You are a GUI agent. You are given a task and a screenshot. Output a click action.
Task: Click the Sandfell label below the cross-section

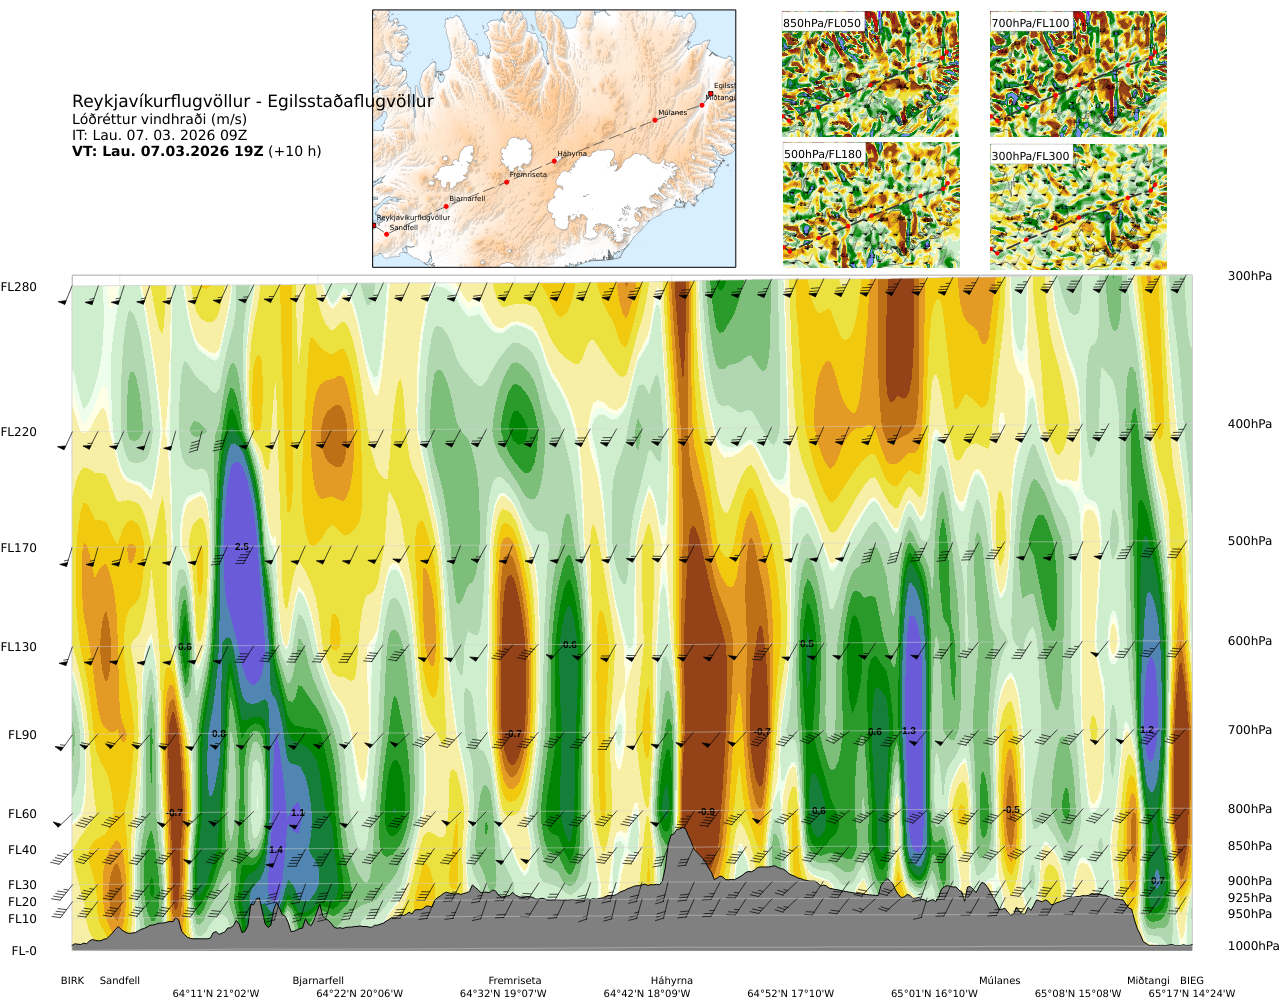point(120,981)
